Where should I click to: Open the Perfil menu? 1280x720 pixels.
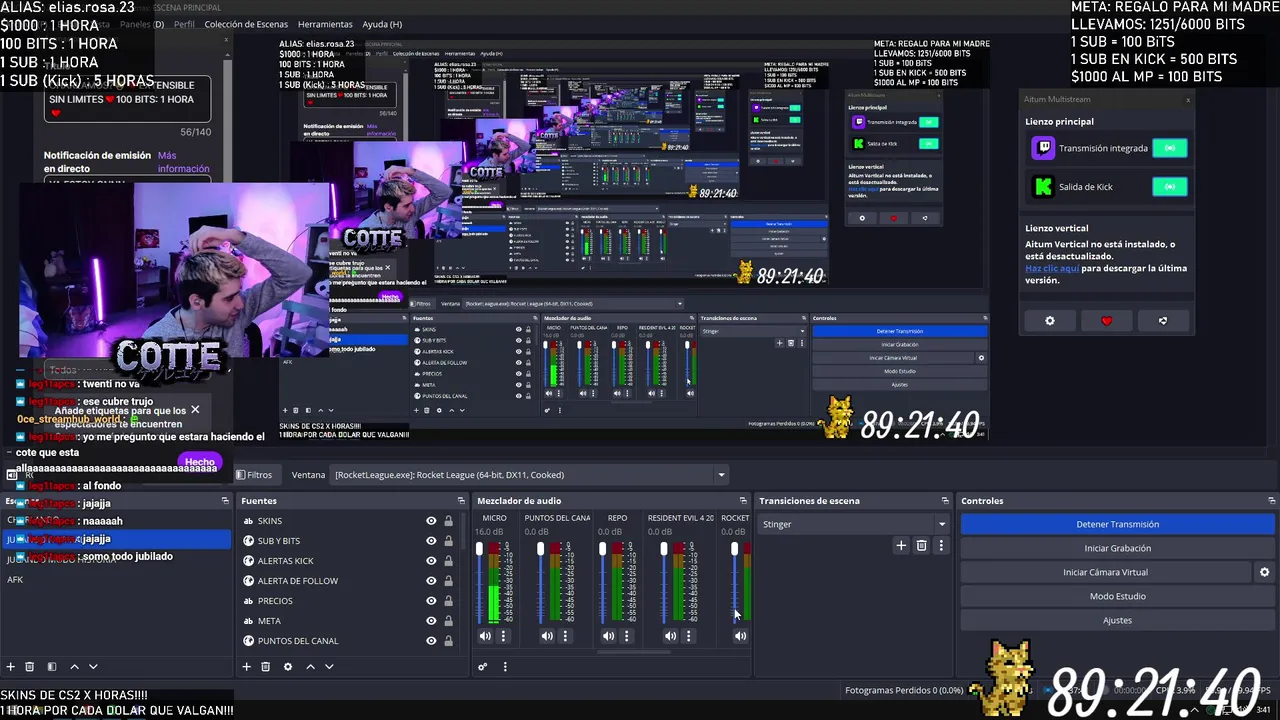184,24
